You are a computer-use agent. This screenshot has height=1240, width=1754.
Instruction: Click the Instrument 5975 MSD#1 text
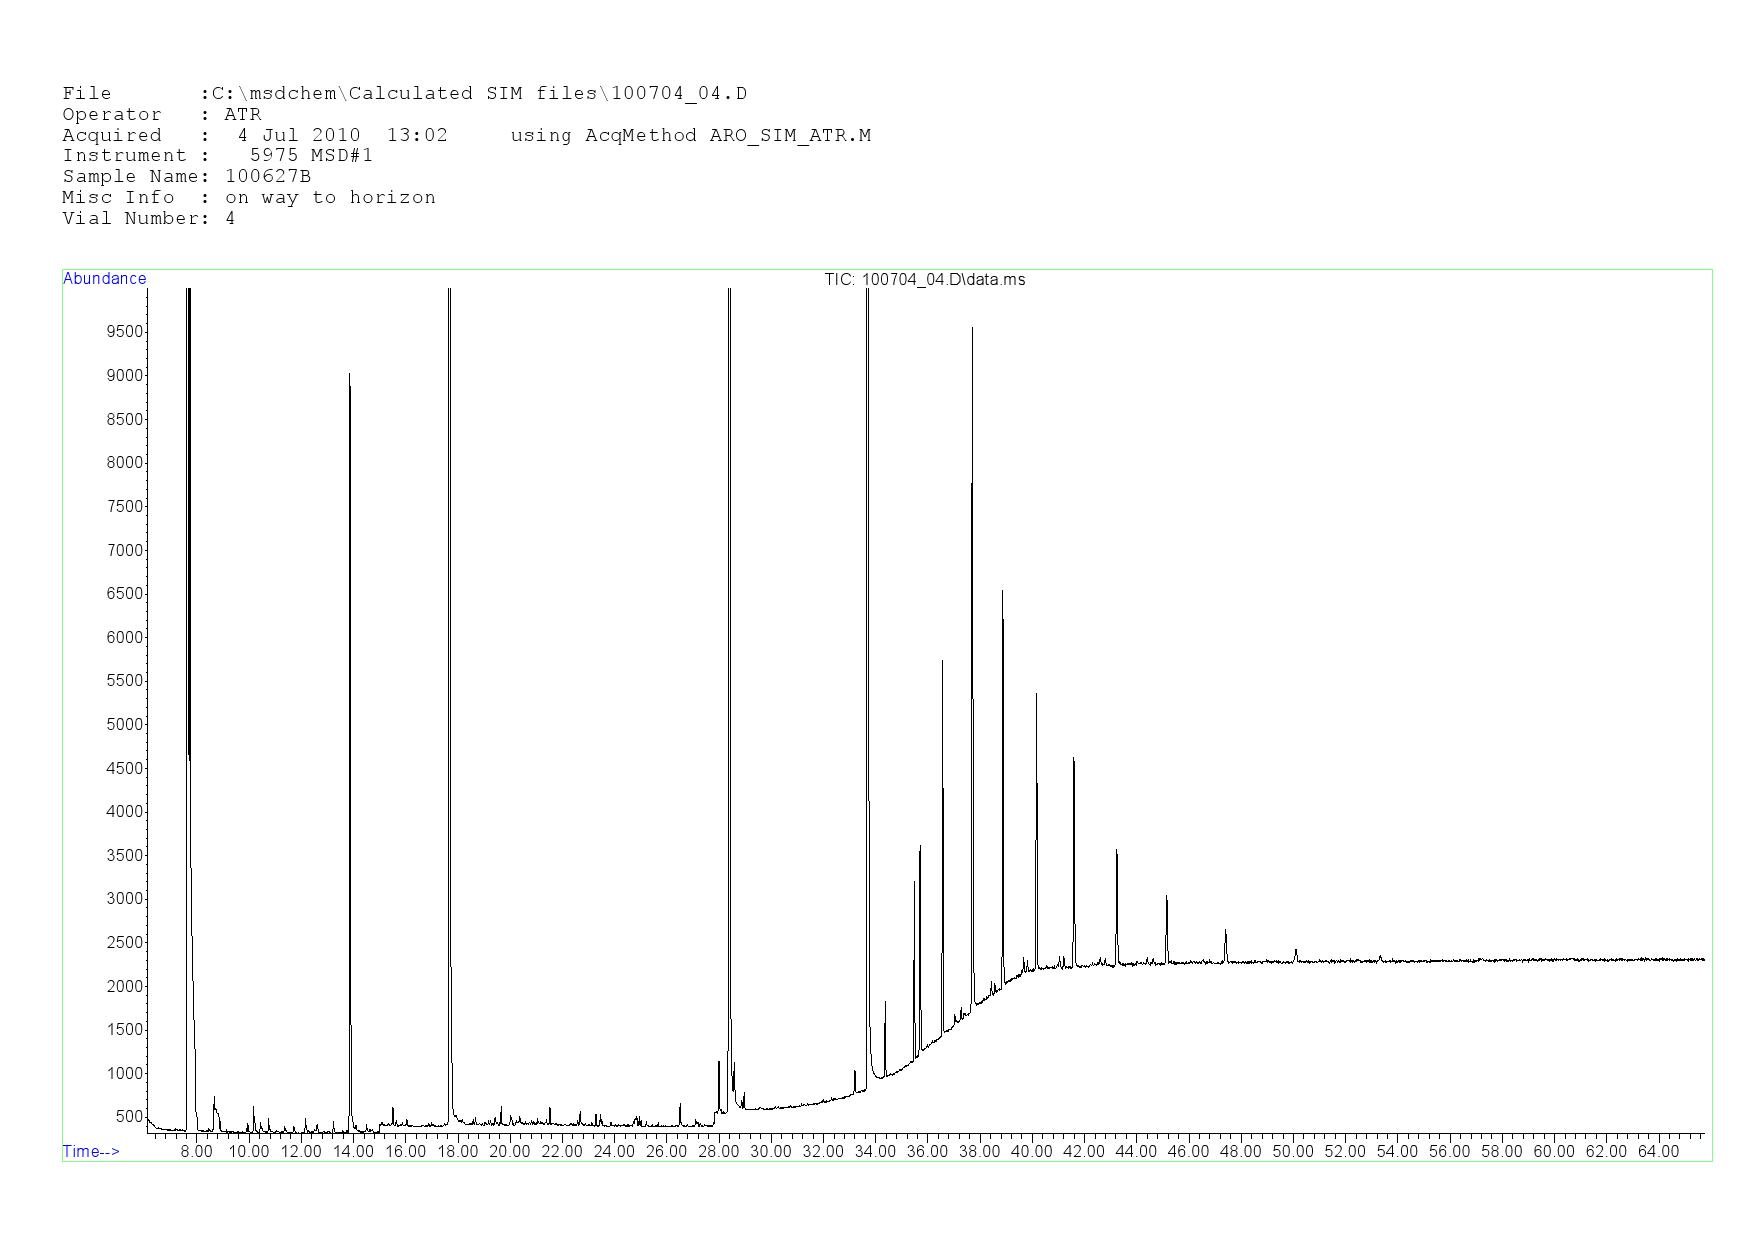click(311, 156)
